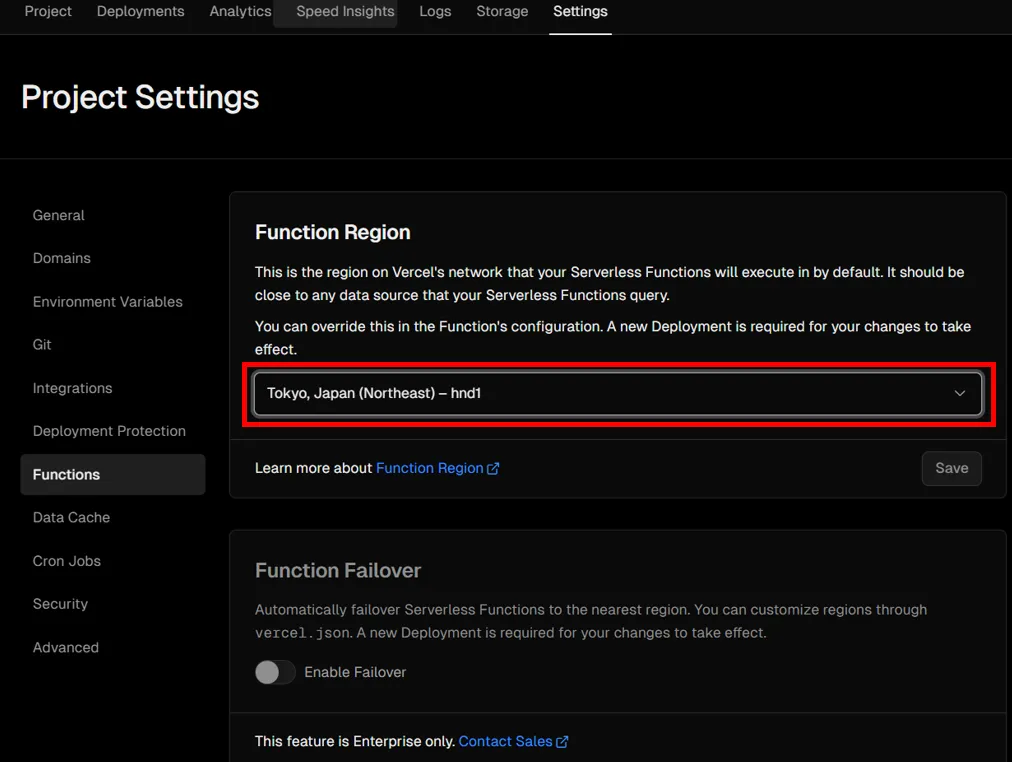This screenshot has height=762, width=1012.
Task: Go to Environment Variables settings
Action: (108, 301)
